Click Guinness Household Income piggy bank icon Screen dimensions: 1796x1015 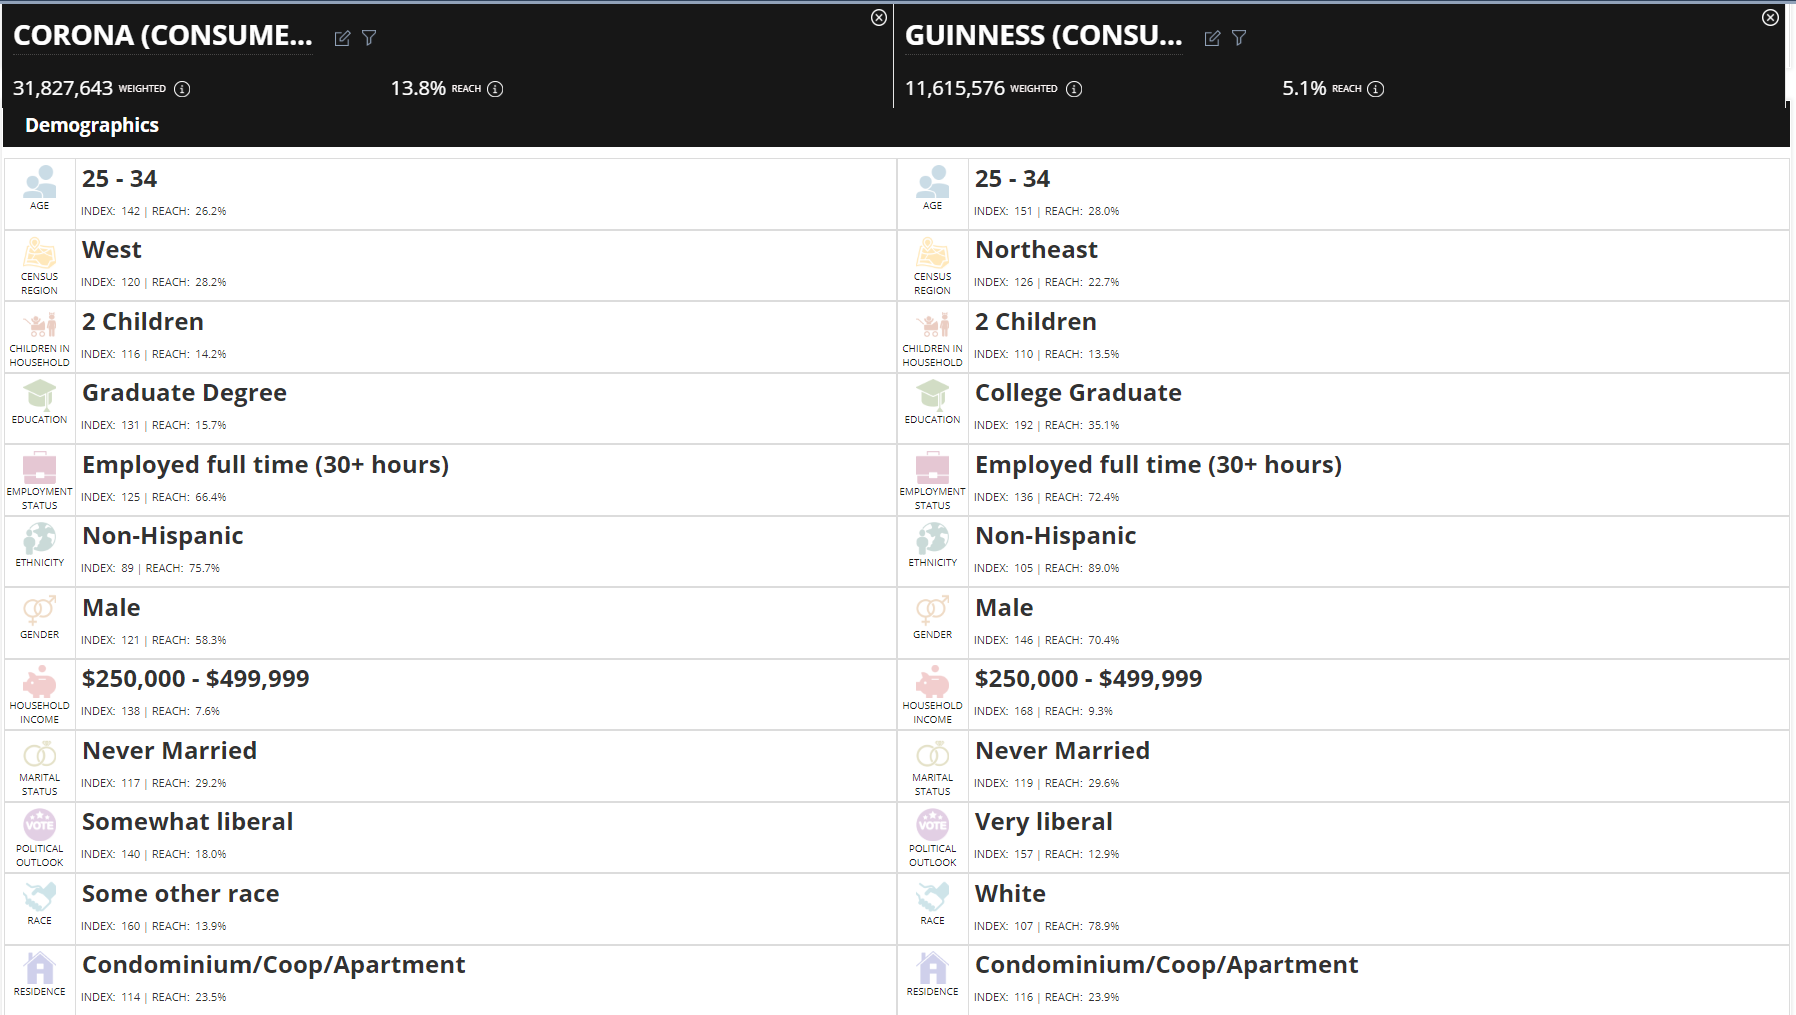pyautogui.click(x=933, y=682)
